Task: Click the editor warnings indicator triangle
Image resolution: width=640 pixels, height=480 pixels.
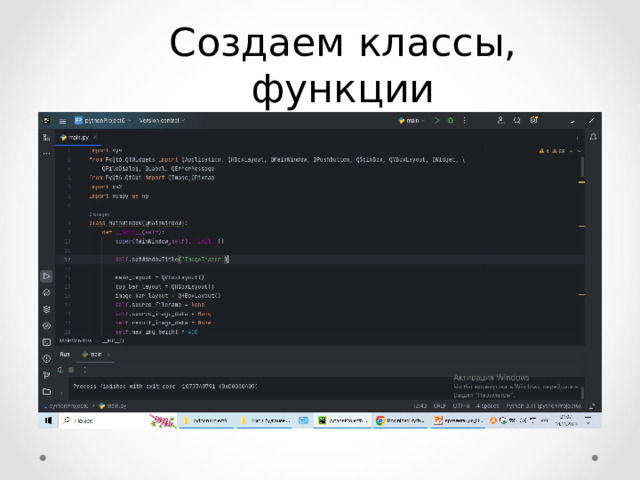Action: [542, 151]
